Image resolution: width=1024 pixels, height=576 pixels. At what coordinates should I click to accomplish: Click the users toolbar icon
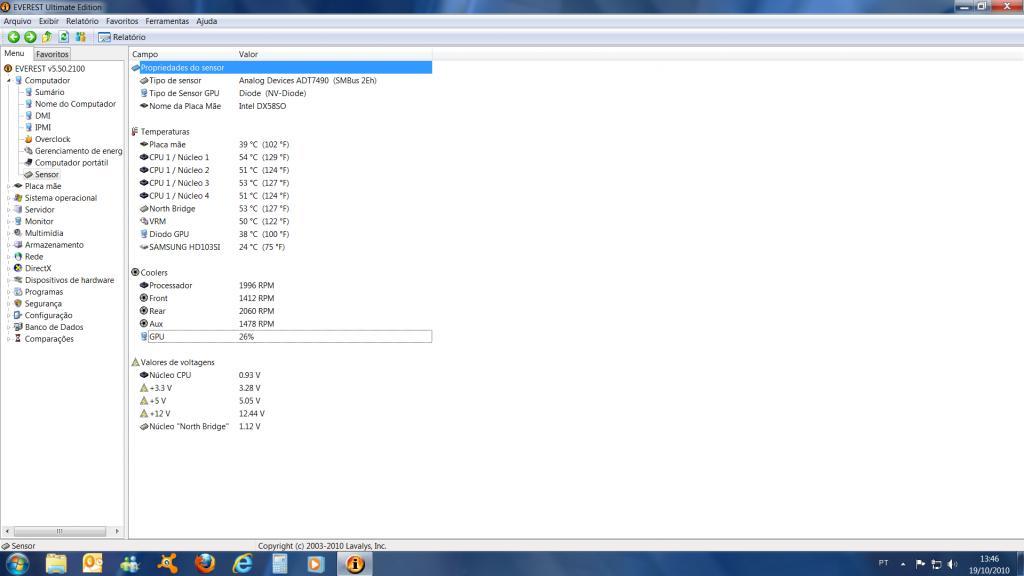click(81, 37)
